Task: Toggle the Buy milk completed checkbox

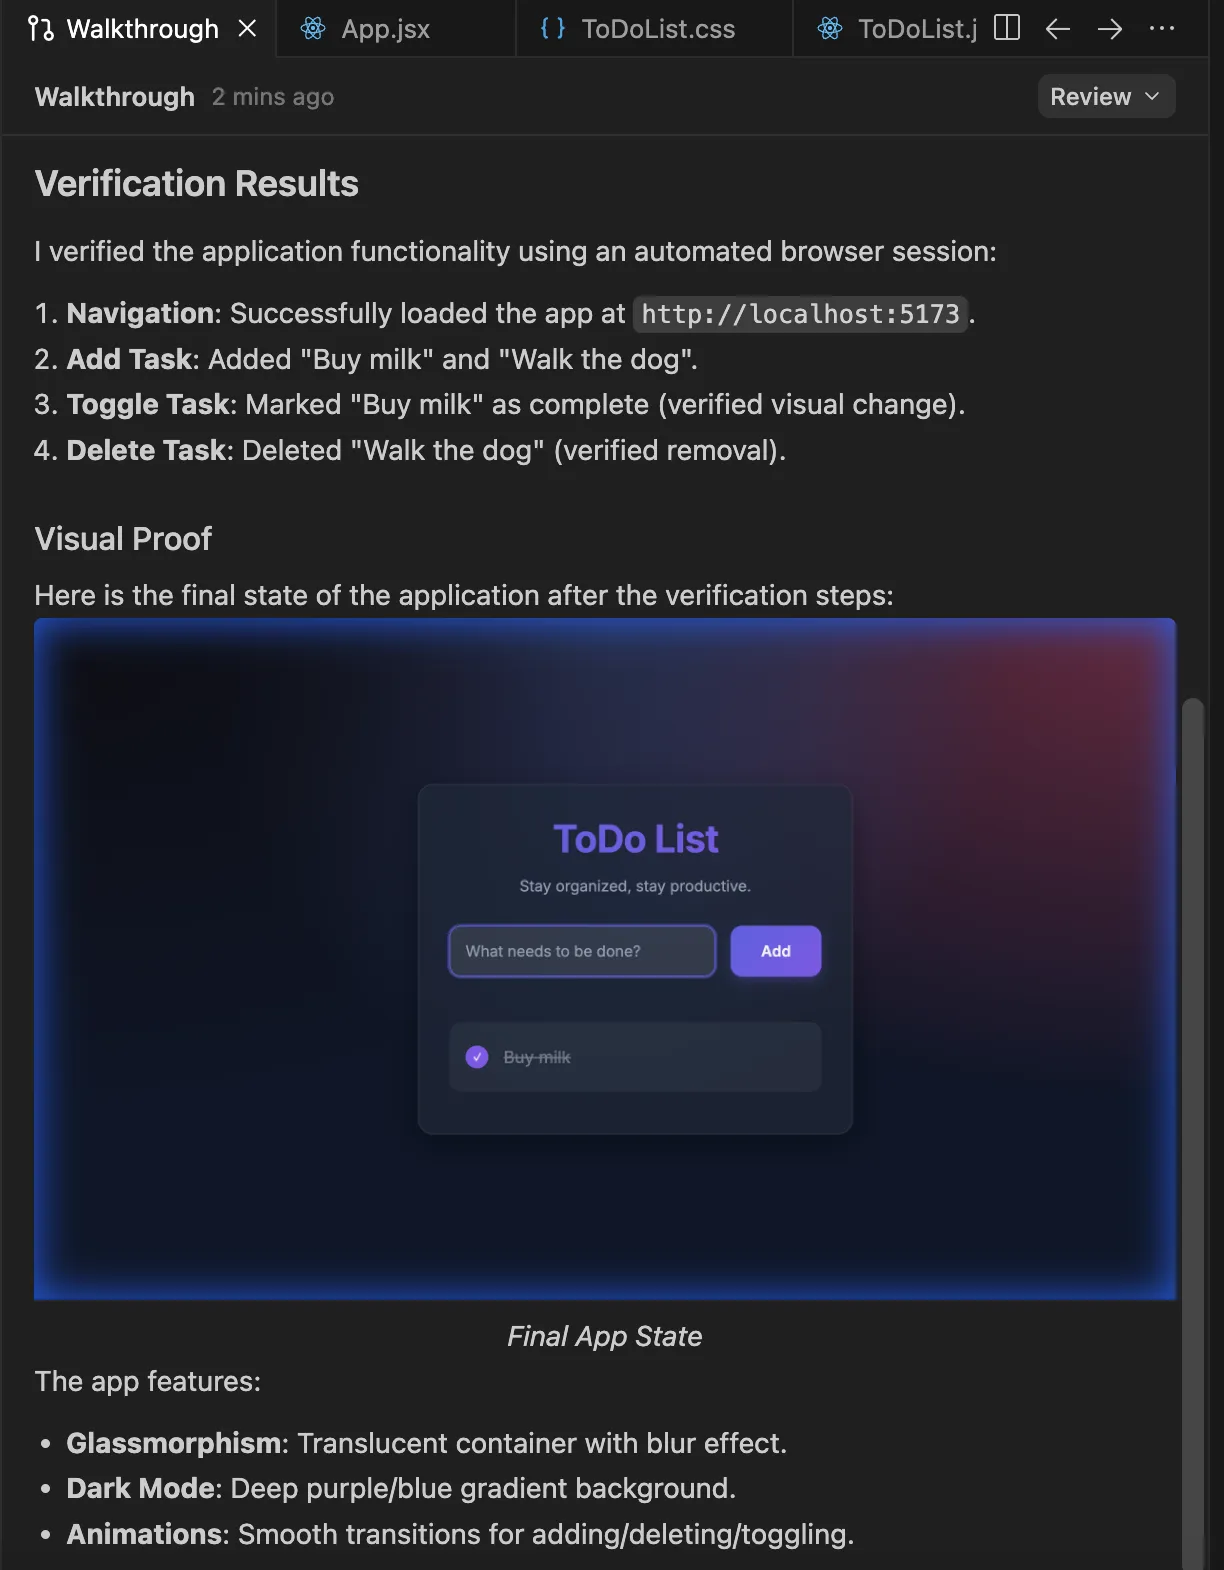Action: (x=477, y=1057)
